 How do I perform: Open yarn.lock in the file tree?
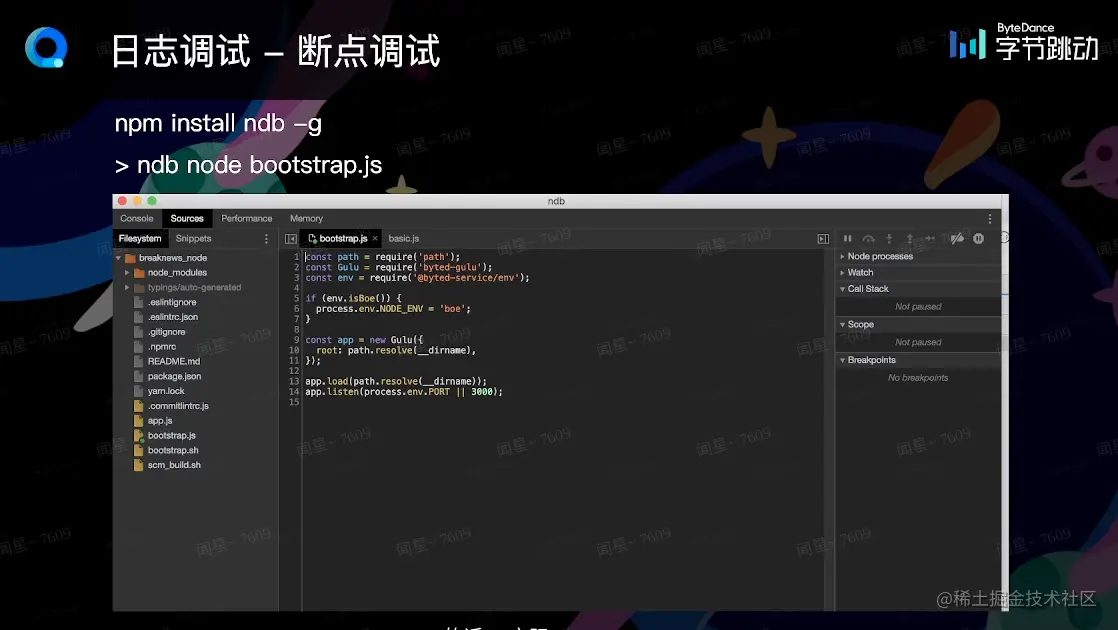click(x=166, y=391)
